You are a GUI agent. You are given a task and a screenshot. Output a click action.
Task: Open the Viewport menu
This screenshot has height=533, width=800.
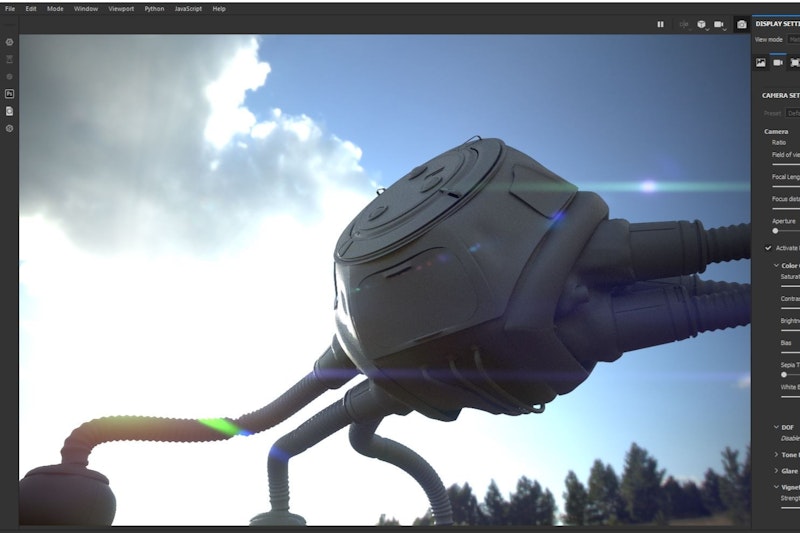click(120, 8)
